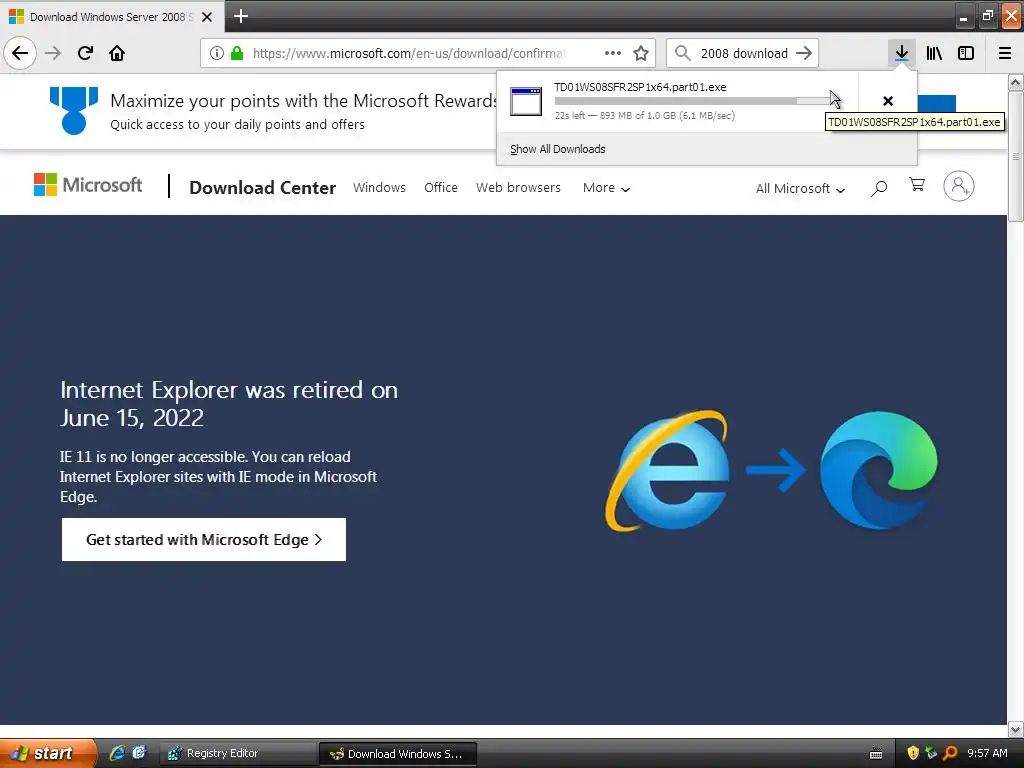Open site search magnifier on Microsoft header

point(879,188)
